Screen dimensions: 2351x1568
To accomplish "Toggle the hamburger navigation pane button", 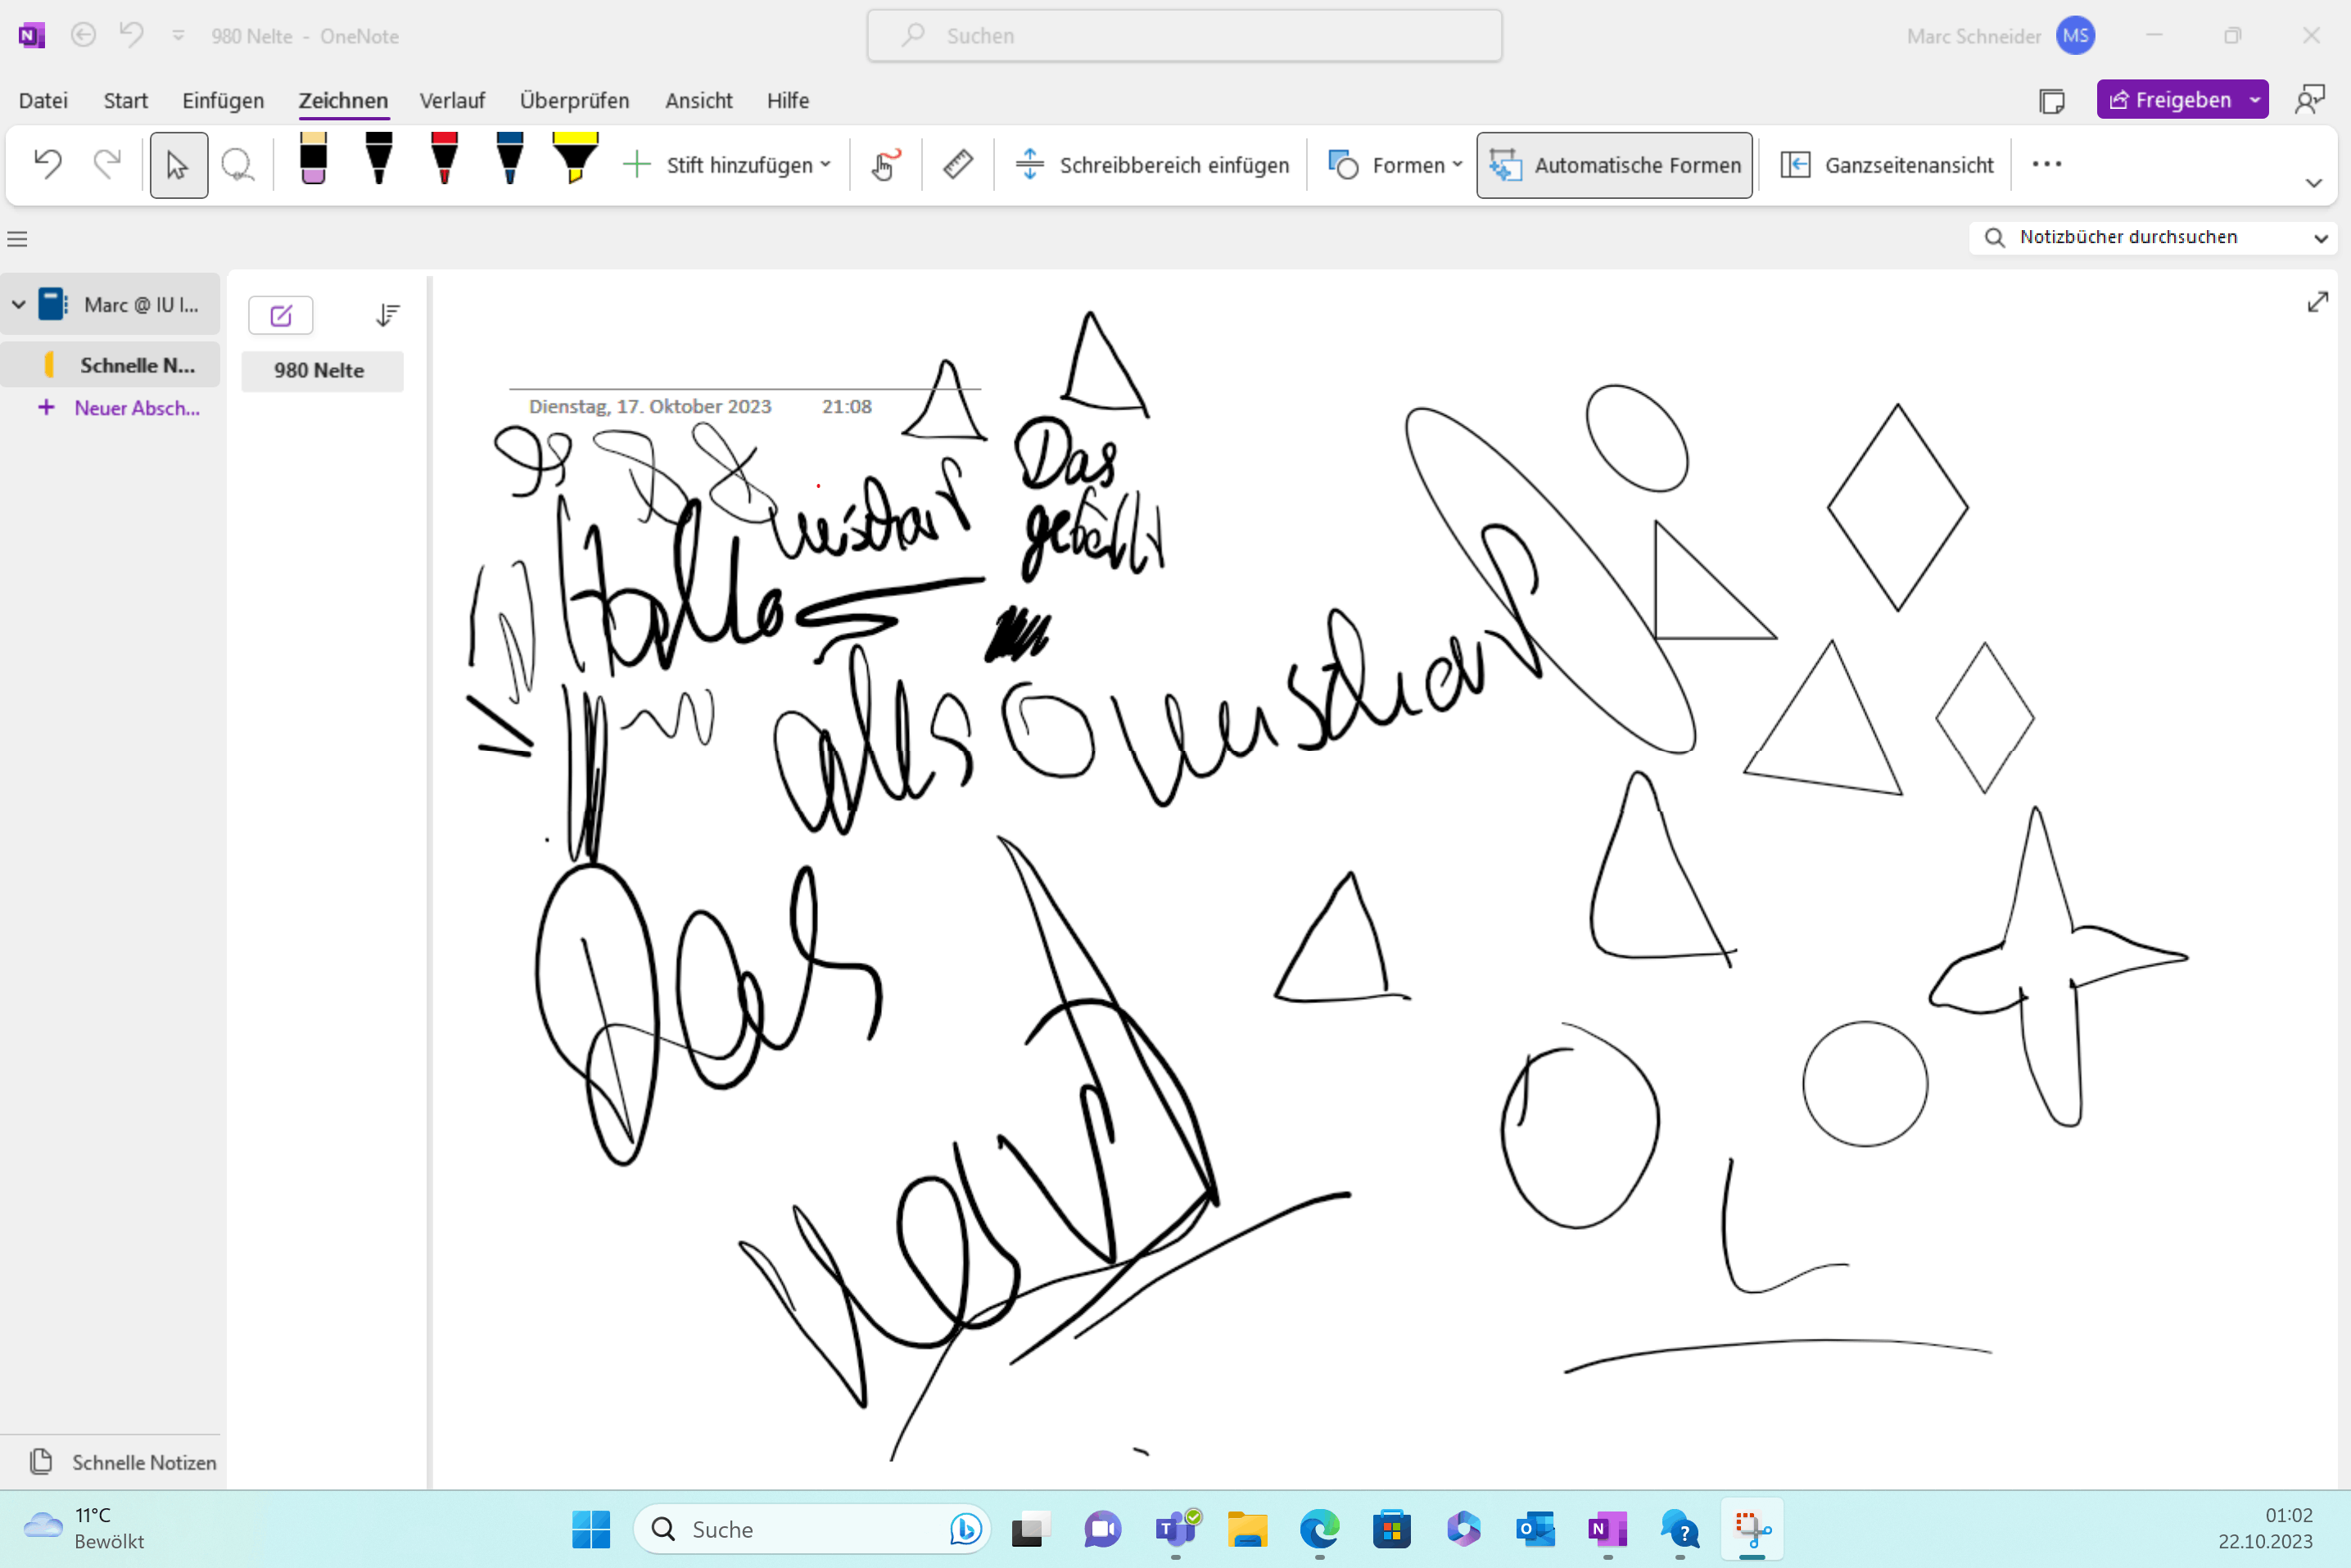I will 17,239.
